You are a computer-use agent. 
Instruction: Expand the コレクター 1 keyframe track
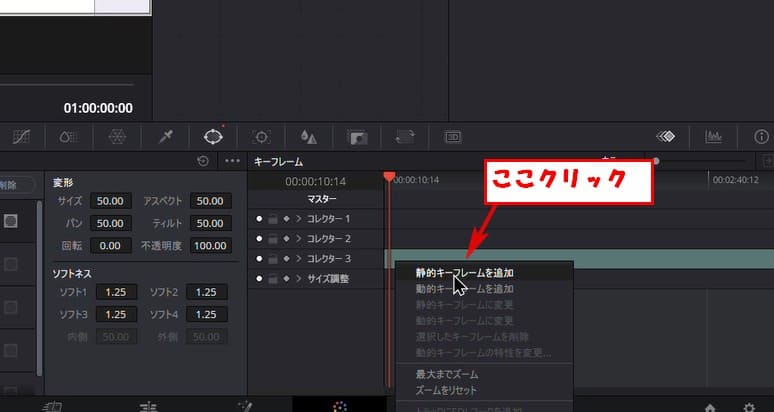tap(298, 219)
